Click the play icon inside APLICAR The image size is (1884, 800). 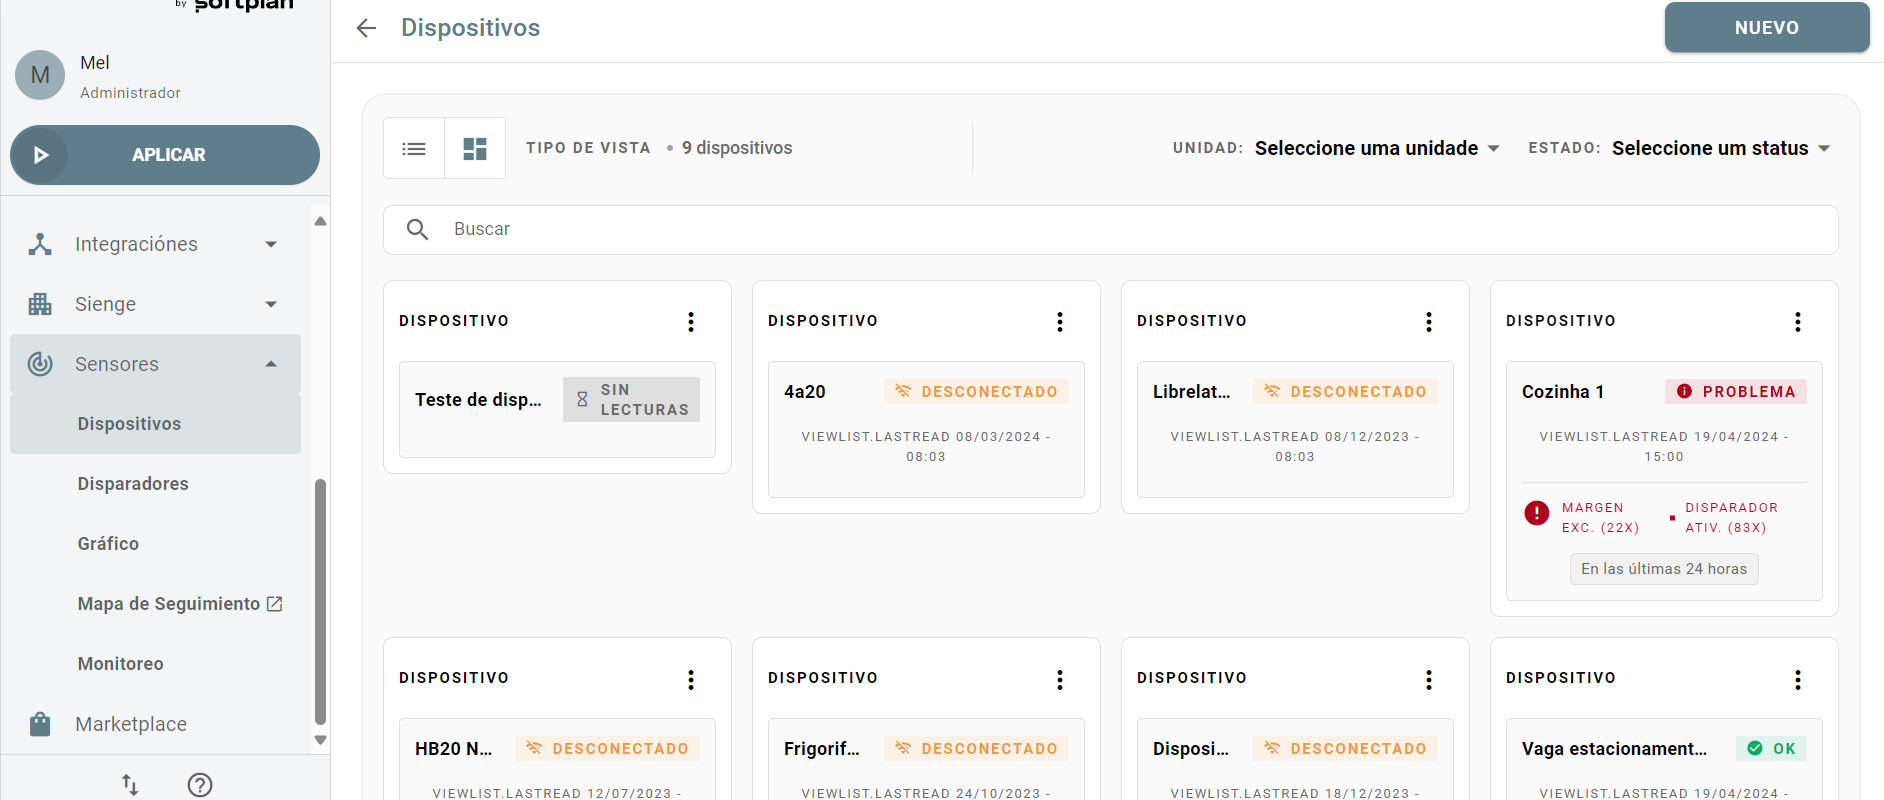(x=41, y=155)
